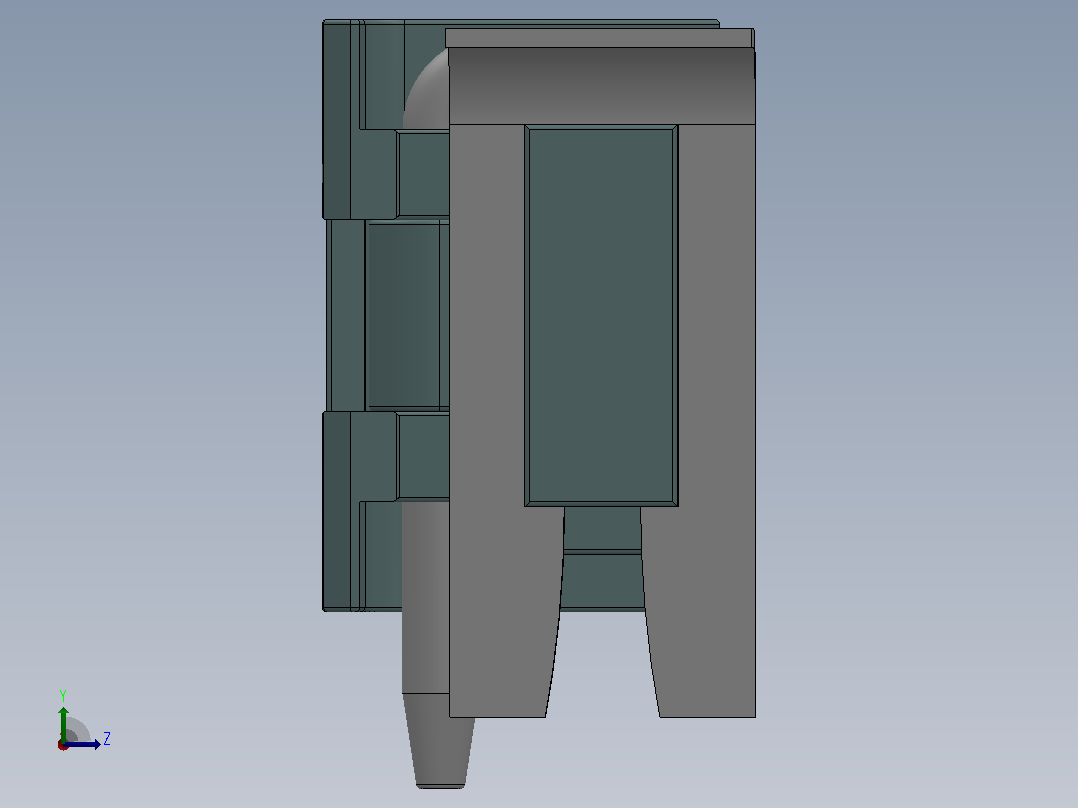Click the Y label on coordinate triad

point(63,696)
